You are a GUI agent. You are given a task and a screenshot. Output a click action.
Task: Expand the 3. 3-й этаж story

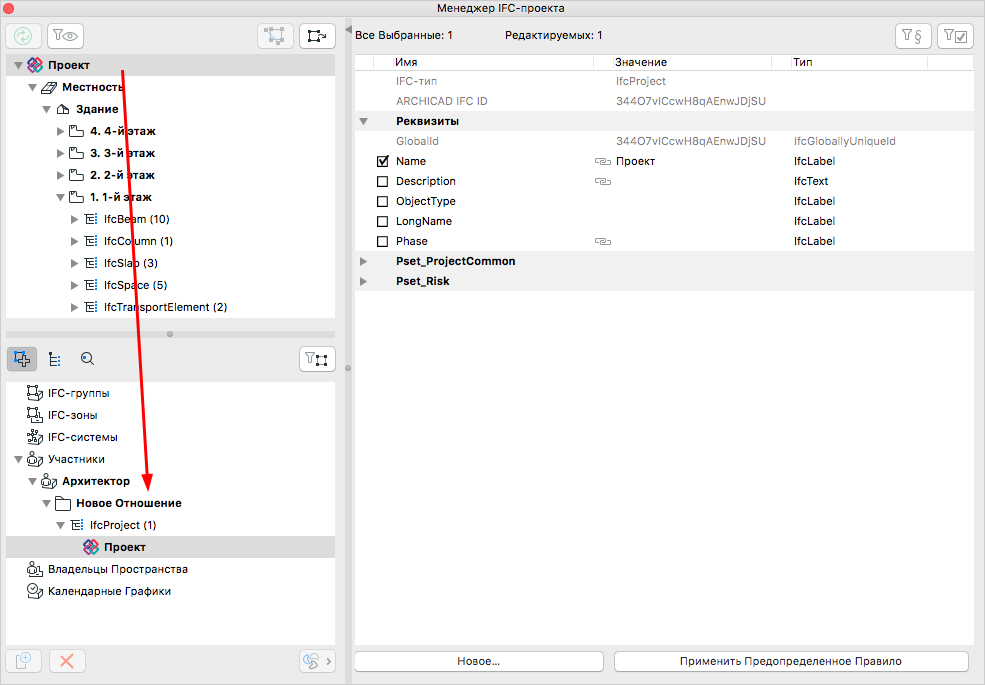click(x=60, y=153)
